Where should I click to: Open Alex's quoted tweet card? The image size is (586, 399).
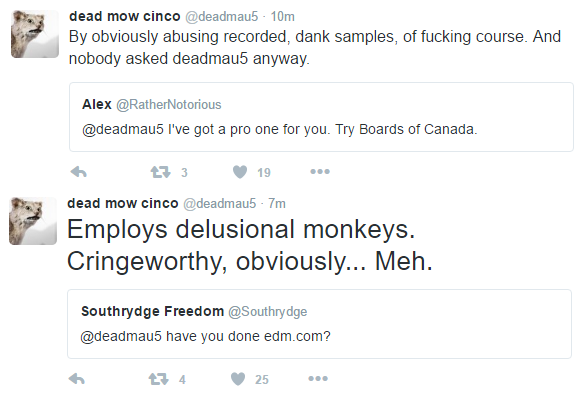click(x=321, y=117)
